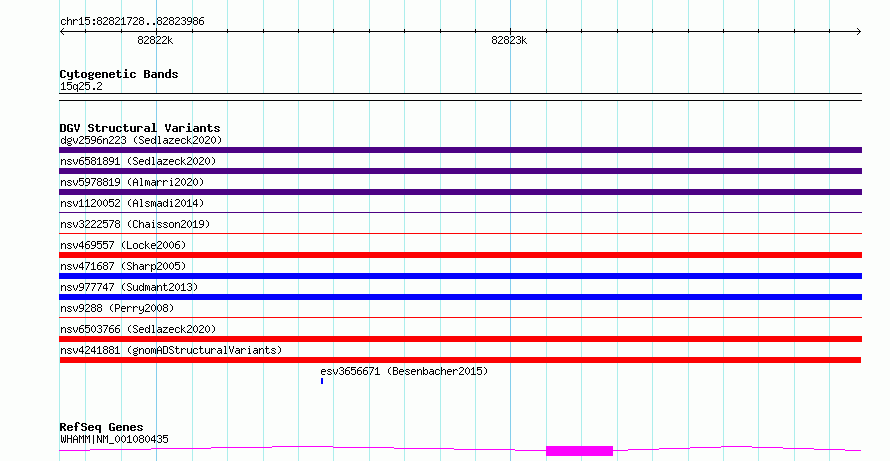Click the blue bar of nsv471687
Screen dimensions: 890x461
[460, 276]
